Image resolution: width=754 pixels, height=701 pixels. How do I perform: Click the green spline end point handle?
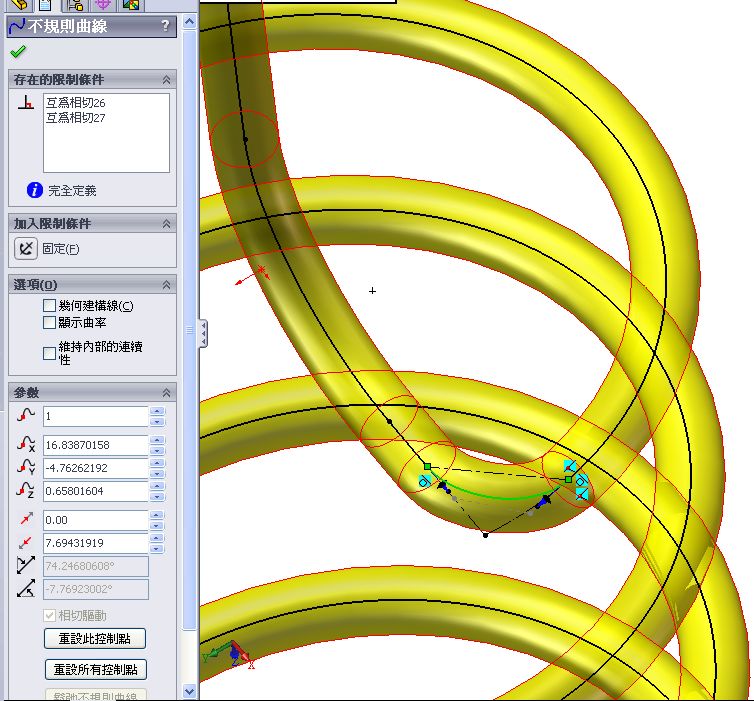pos(568,479)
